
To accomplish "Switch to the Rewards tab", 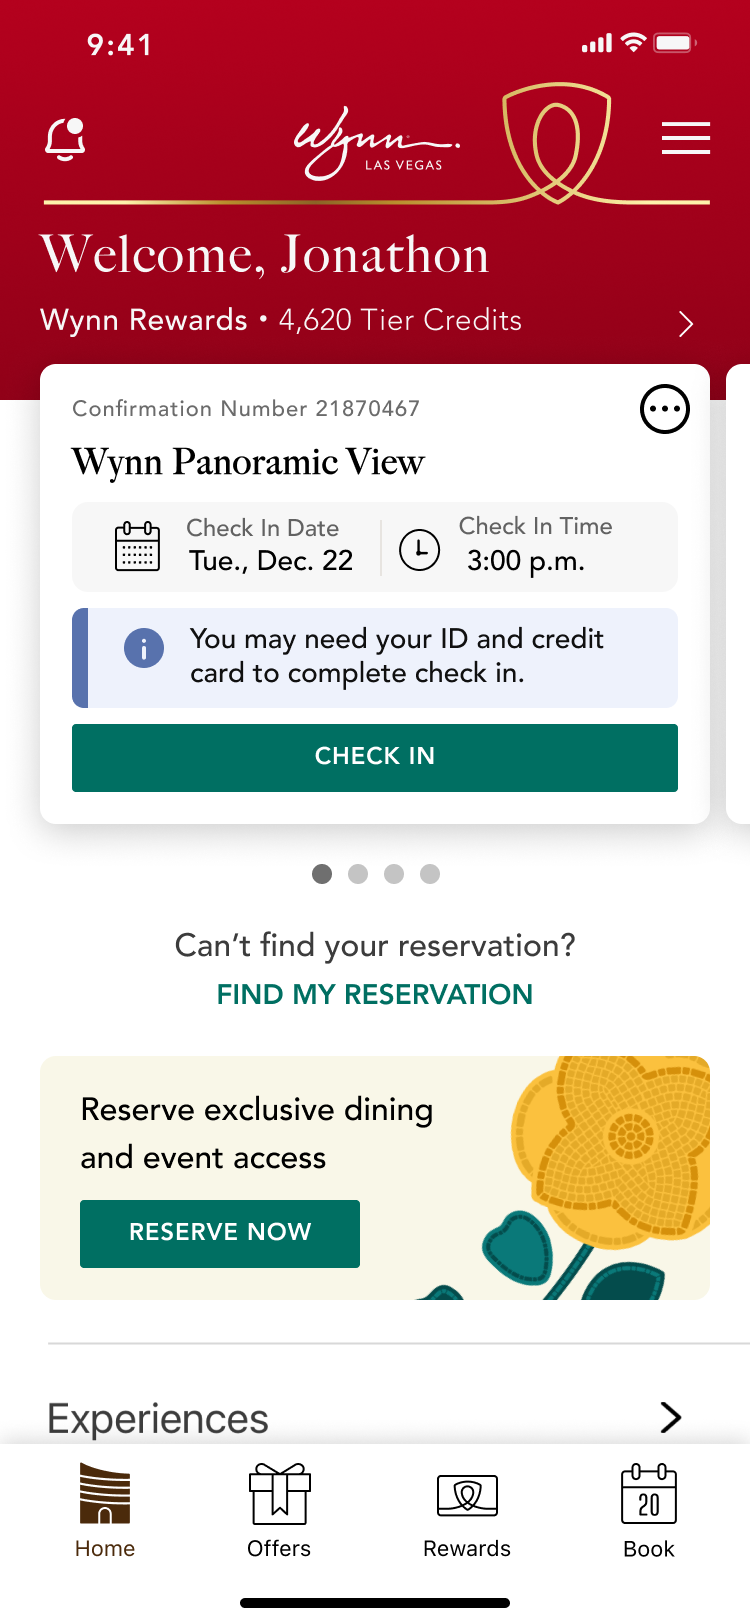I will [x=467, y=1510].
